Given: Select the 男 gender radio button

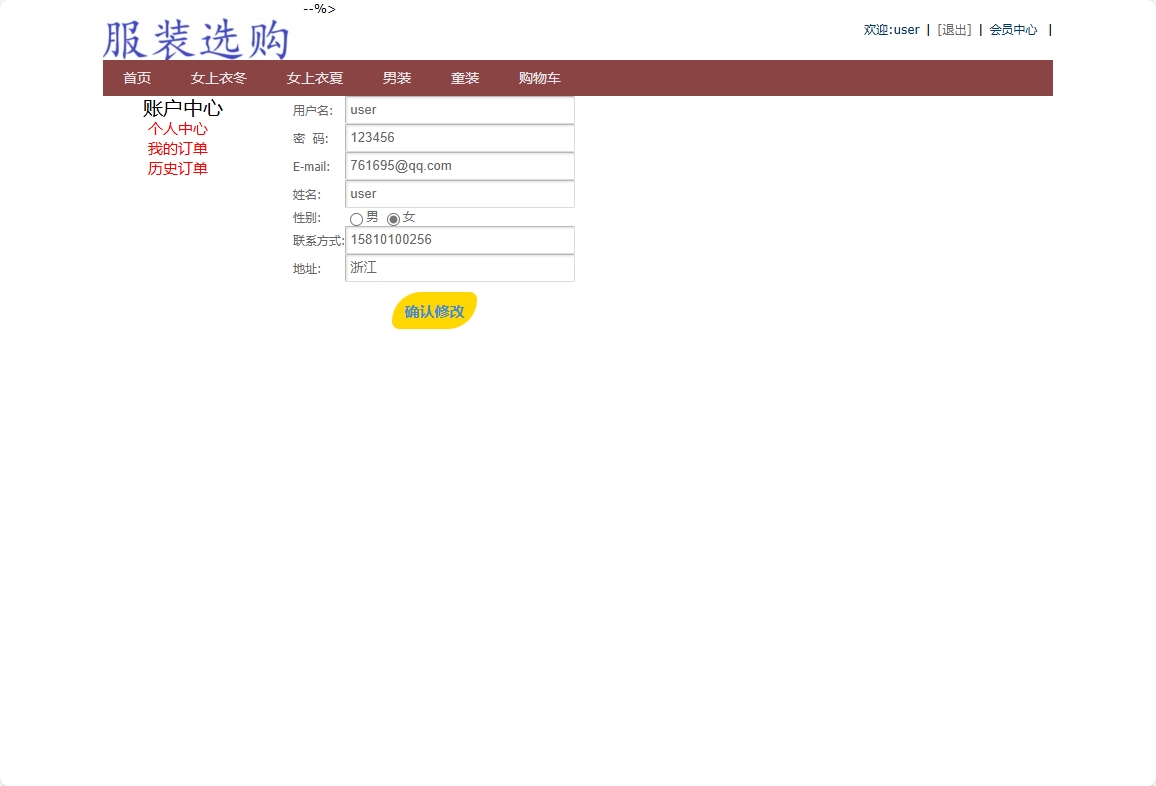Looking at the screenshot, I should click(356, 218).
